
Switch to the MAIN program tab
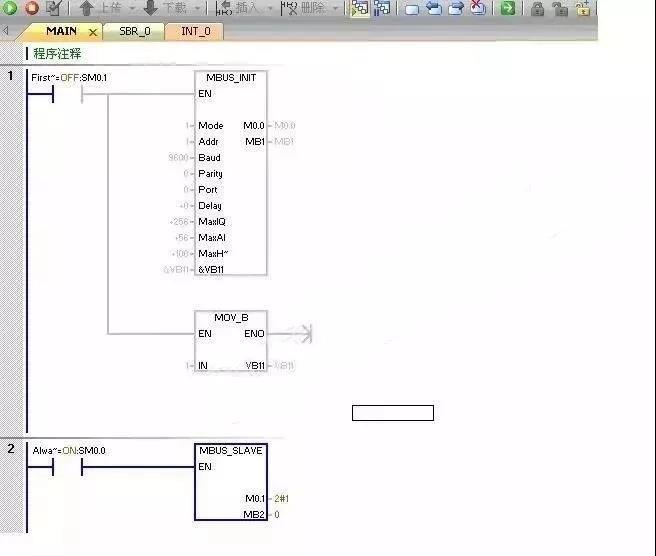[x=61, y=31]
